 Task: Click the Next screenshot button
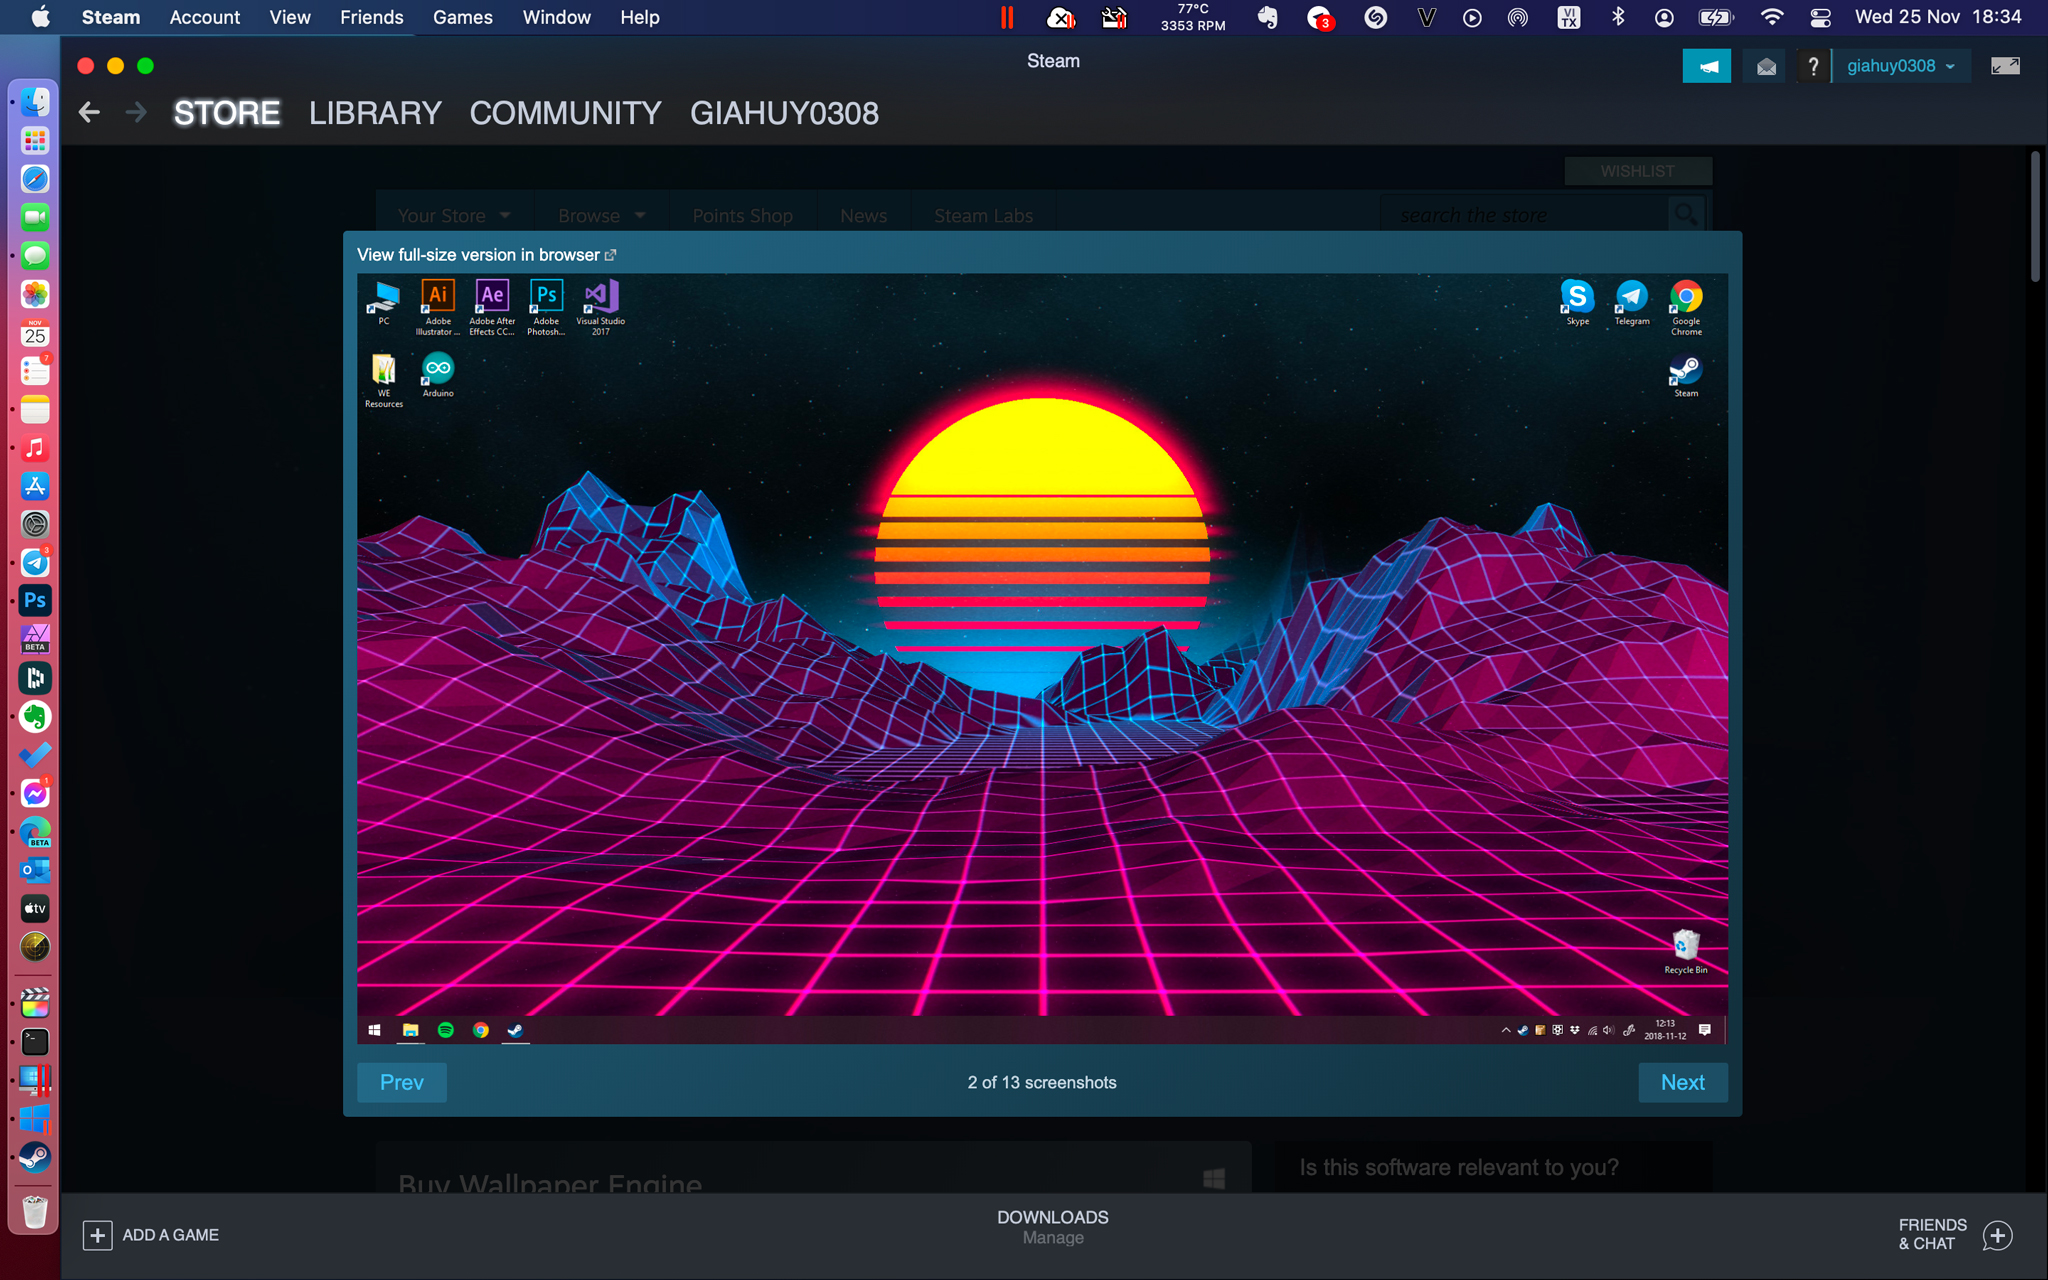(1683, 1082)
